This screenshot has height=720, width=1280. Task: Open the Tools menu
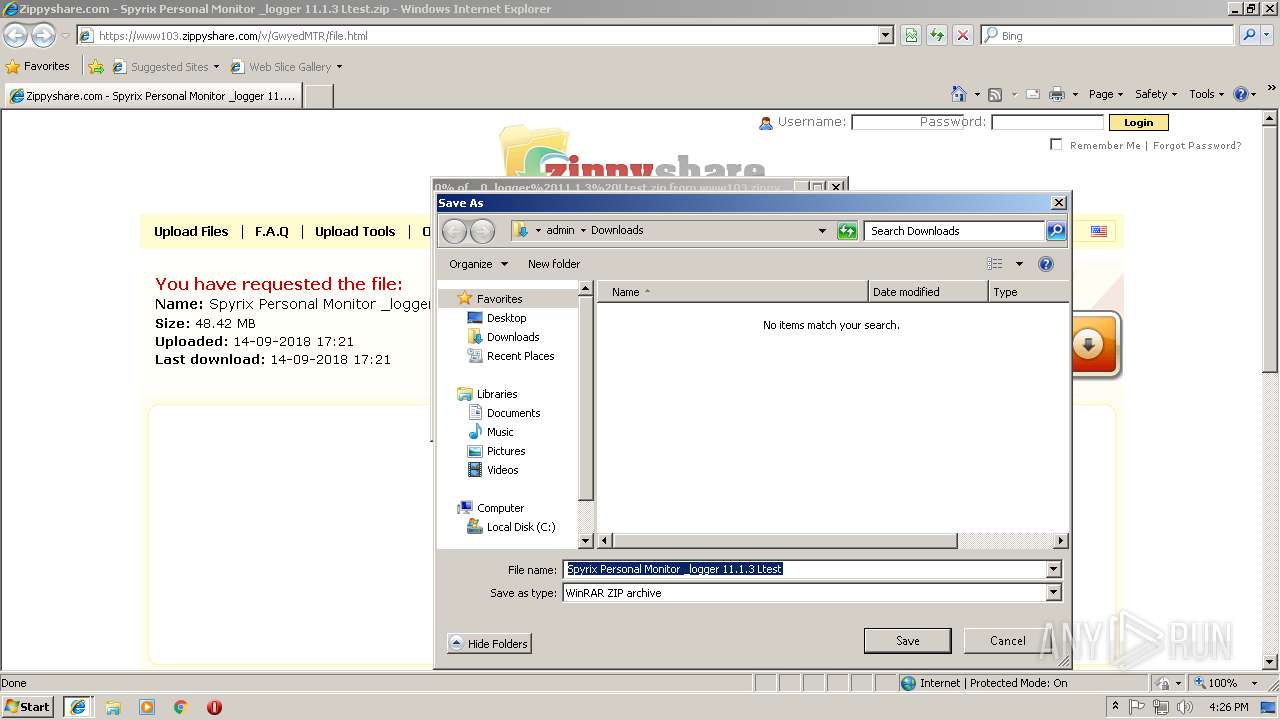pos(1207,94)
